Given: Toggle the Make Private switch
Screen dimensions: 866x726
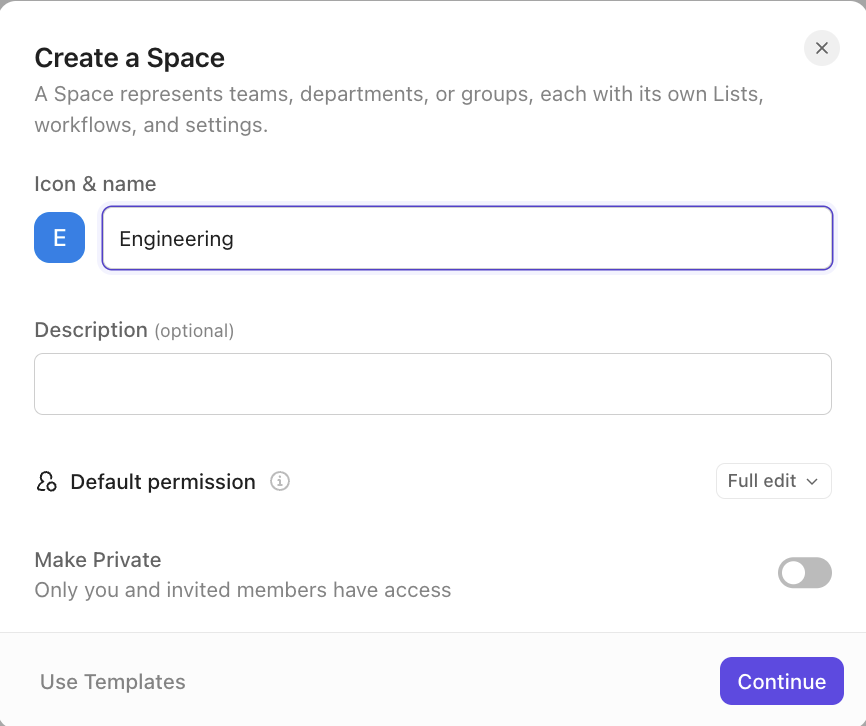Looking at the screenshot, I should click(x=805, y=573).
